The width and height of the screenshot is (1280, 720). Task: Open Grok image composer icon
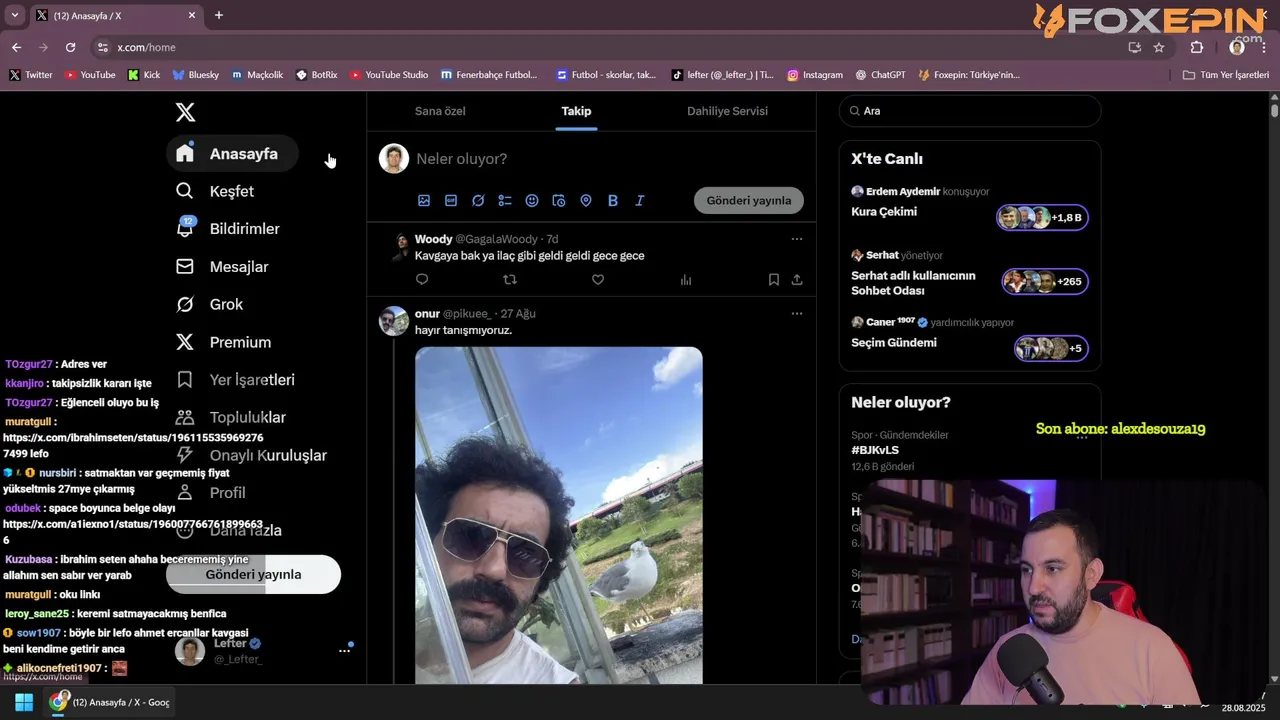478,201
